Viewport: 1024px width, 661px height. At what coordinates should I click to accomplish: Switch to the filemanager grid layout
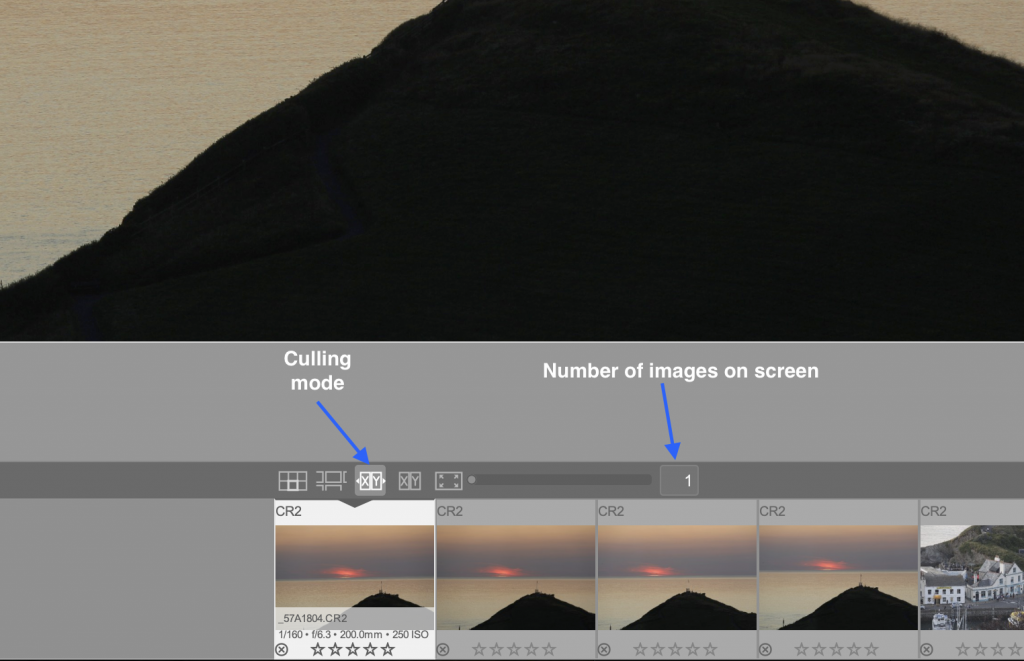pyautogui.click(x=292, y=481)
